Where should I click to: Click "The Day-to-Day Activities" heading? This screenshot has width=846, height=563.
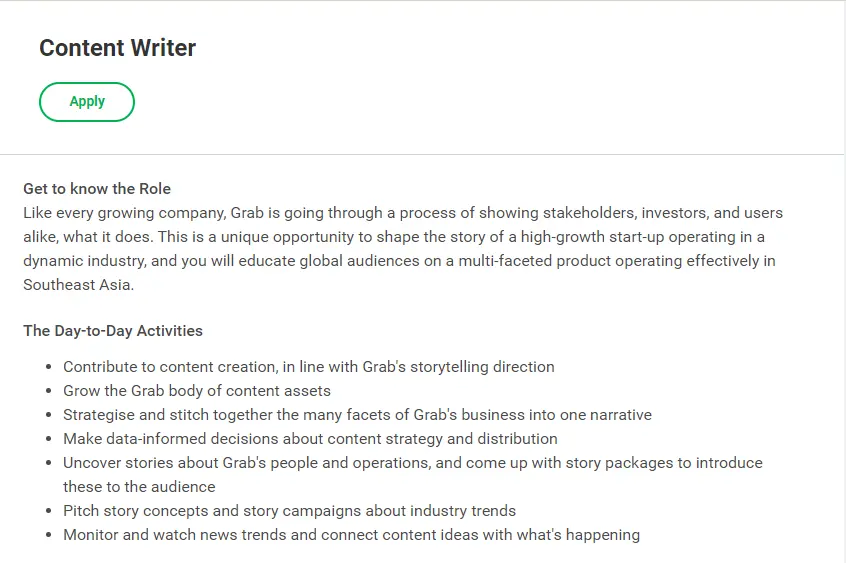(113, 331)
